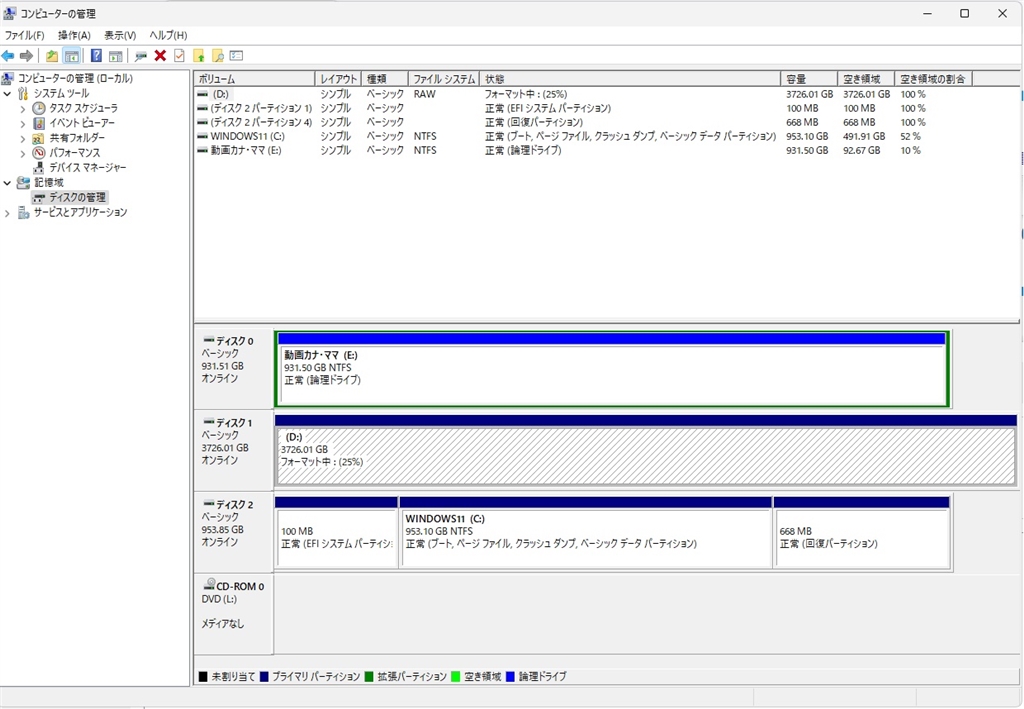Toggle the Show/Hide Console Tree icon
1024x709 pixels.
tap(72, 56)
